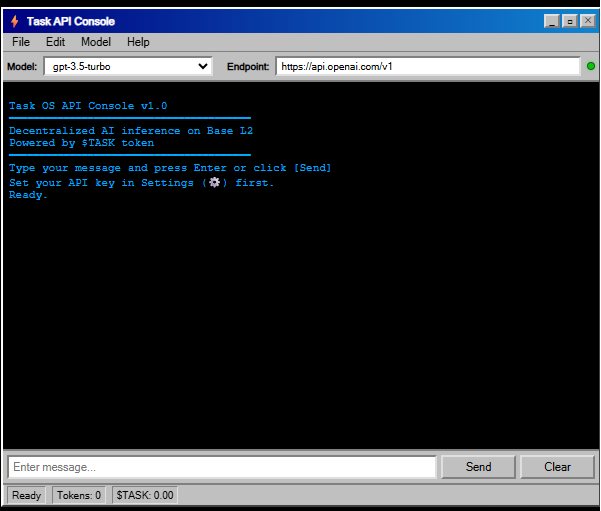Click the $TASK: 0.00 balance entry
Viewport: 601px width, 511px height.
pos(145,495)
